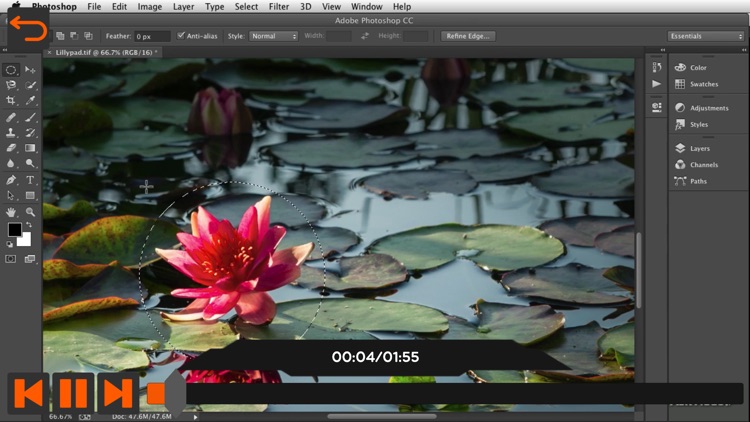Click the Refine Edge button

(x=467, y=36)
